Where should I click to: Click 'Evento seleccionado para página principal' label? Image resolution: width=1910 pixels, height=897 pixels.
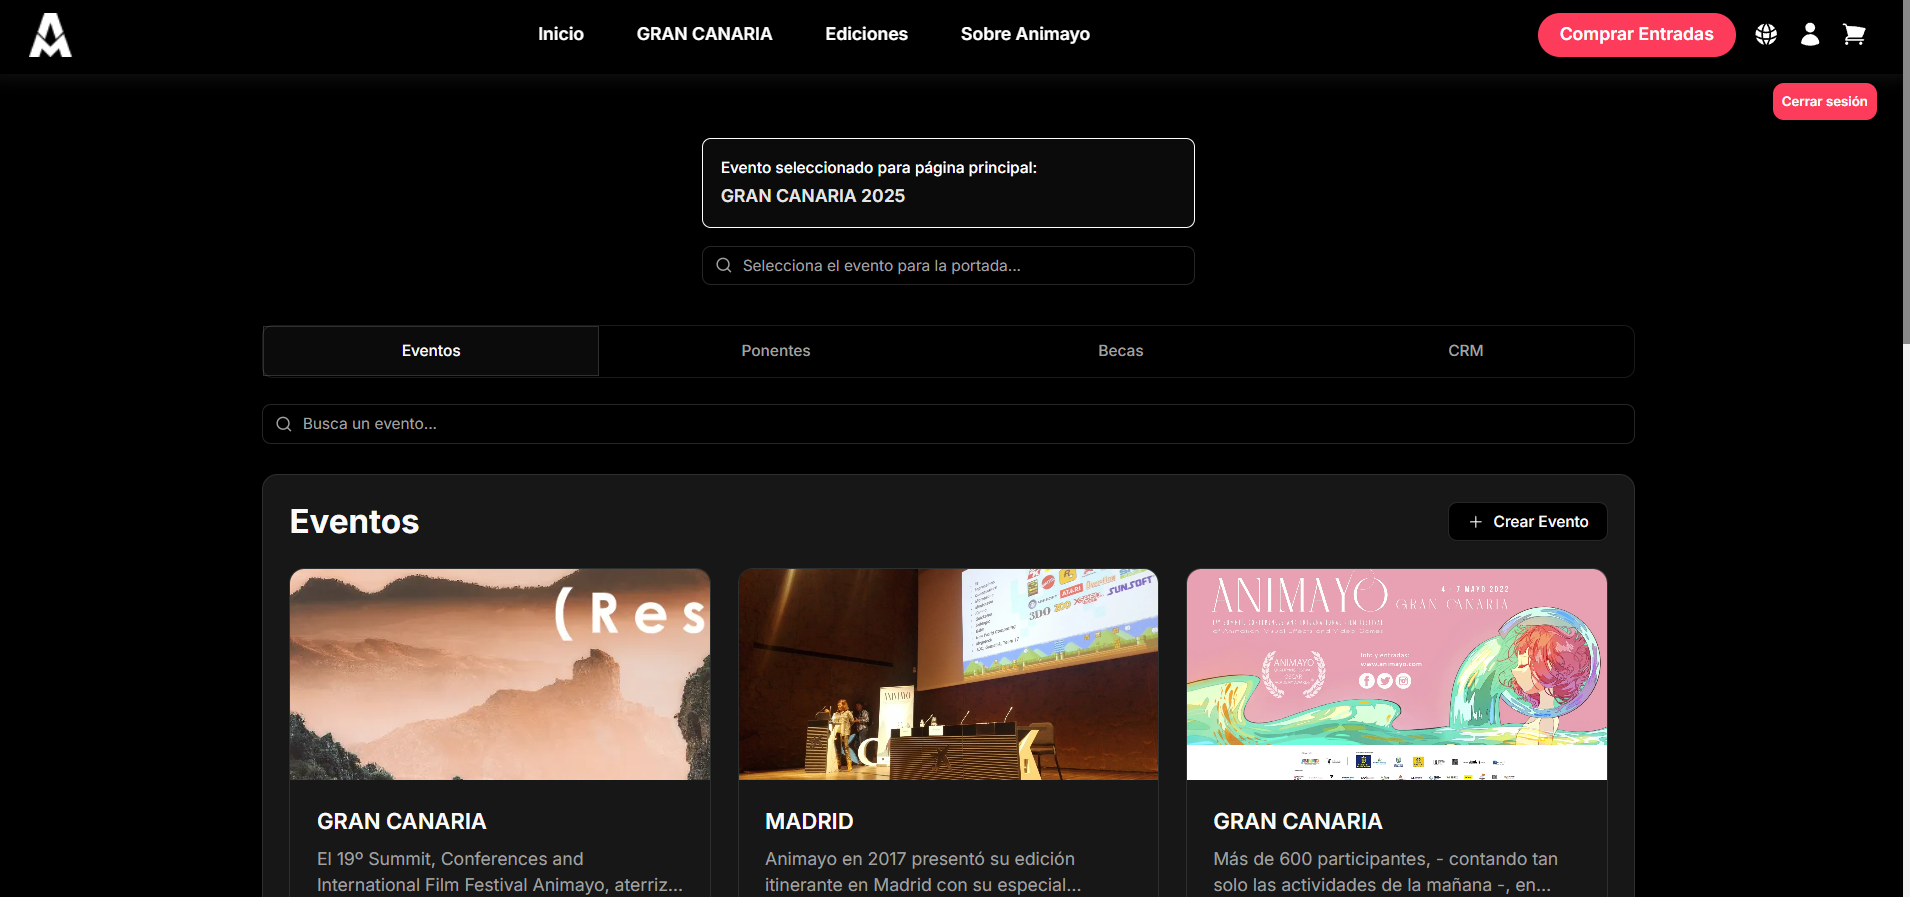(x=879, y=168)
